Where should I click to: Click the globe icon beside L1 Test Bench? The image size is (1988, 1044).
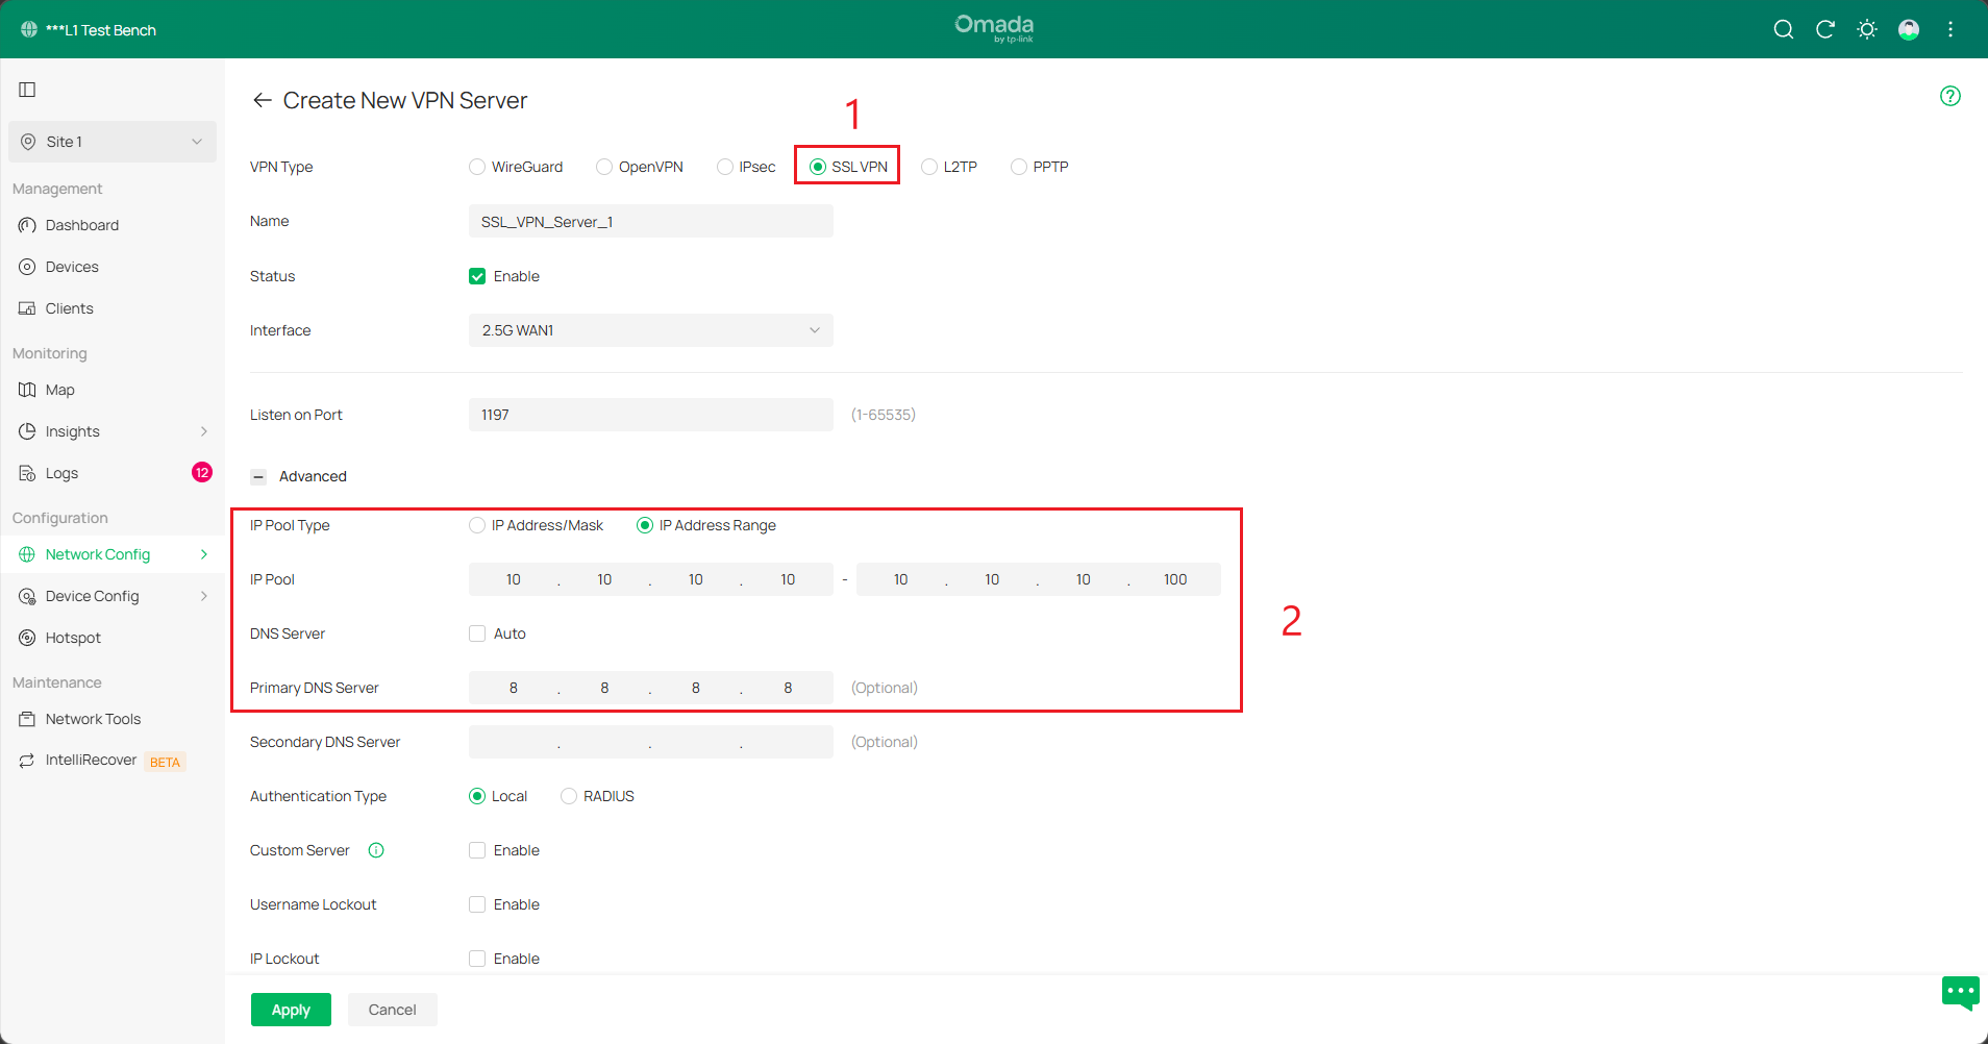click(x=28, y=29)
